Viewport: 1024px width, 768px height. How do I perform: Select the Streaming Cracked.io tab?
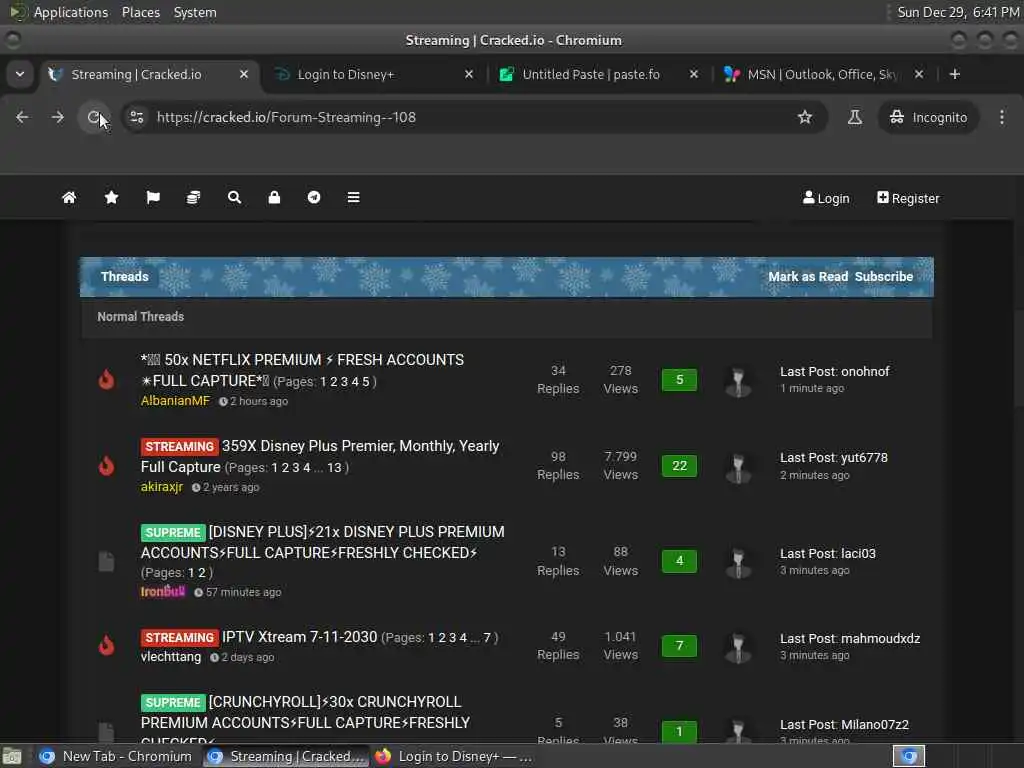(x=149, y=74)
